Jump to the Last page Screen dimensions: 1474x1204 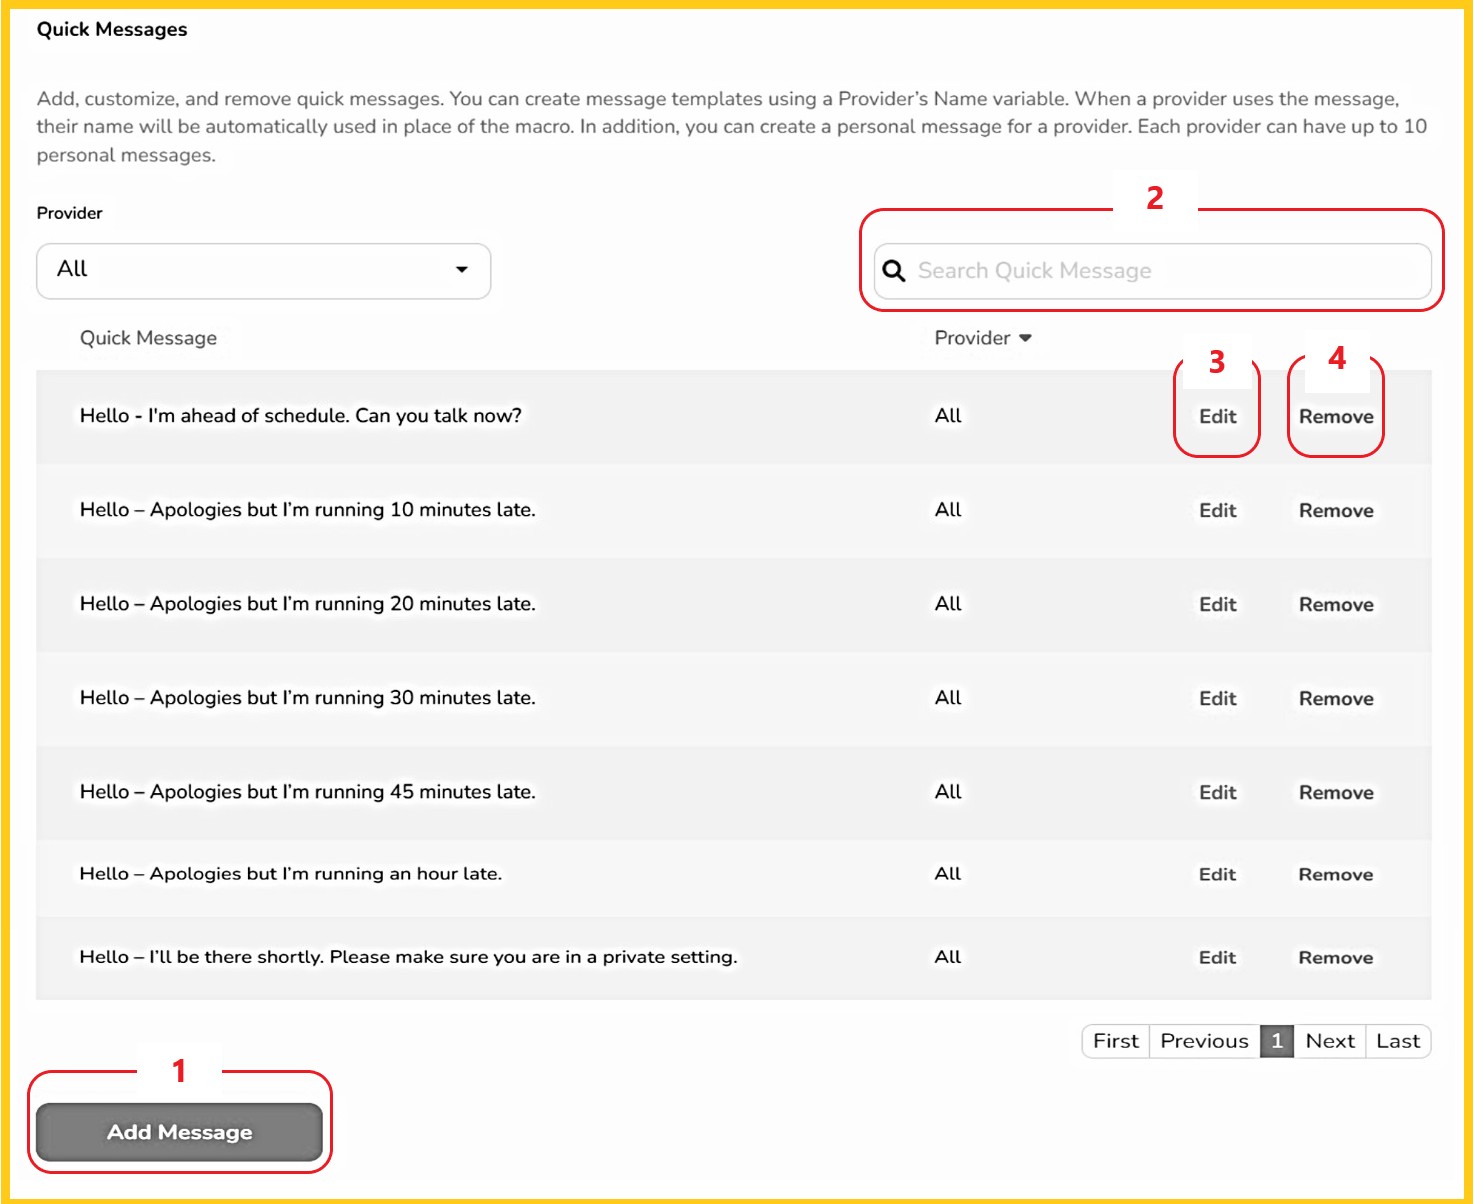click(1397, 1041)
